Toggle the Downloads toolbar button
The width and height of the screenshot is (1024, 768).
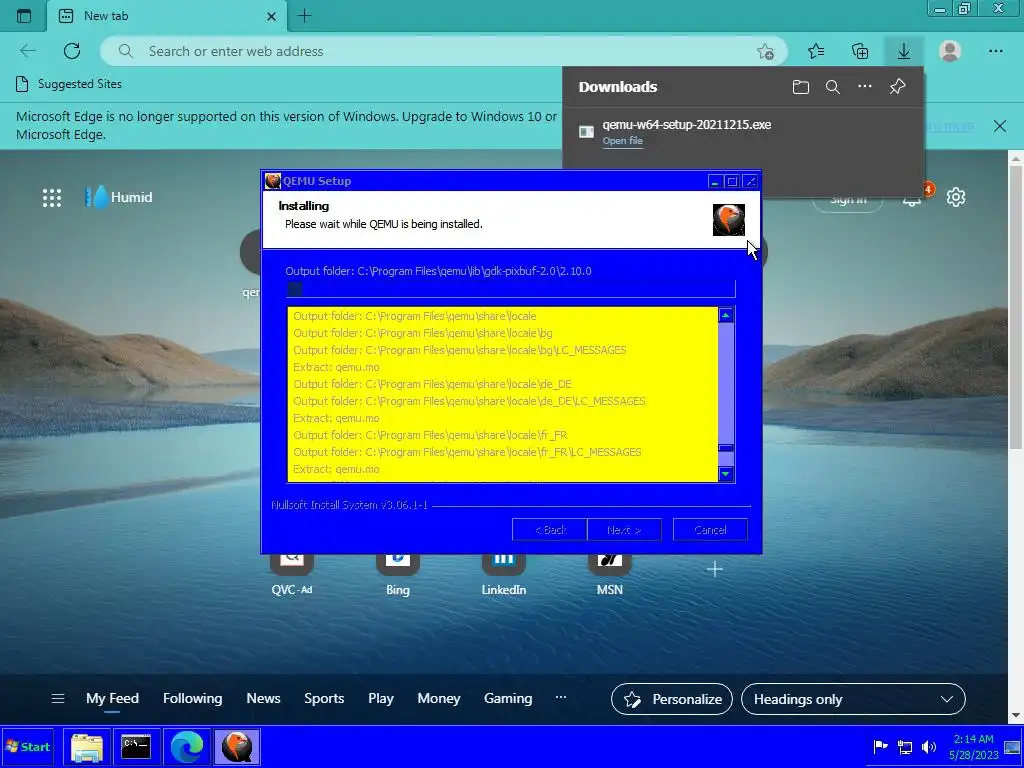[904, 51]
